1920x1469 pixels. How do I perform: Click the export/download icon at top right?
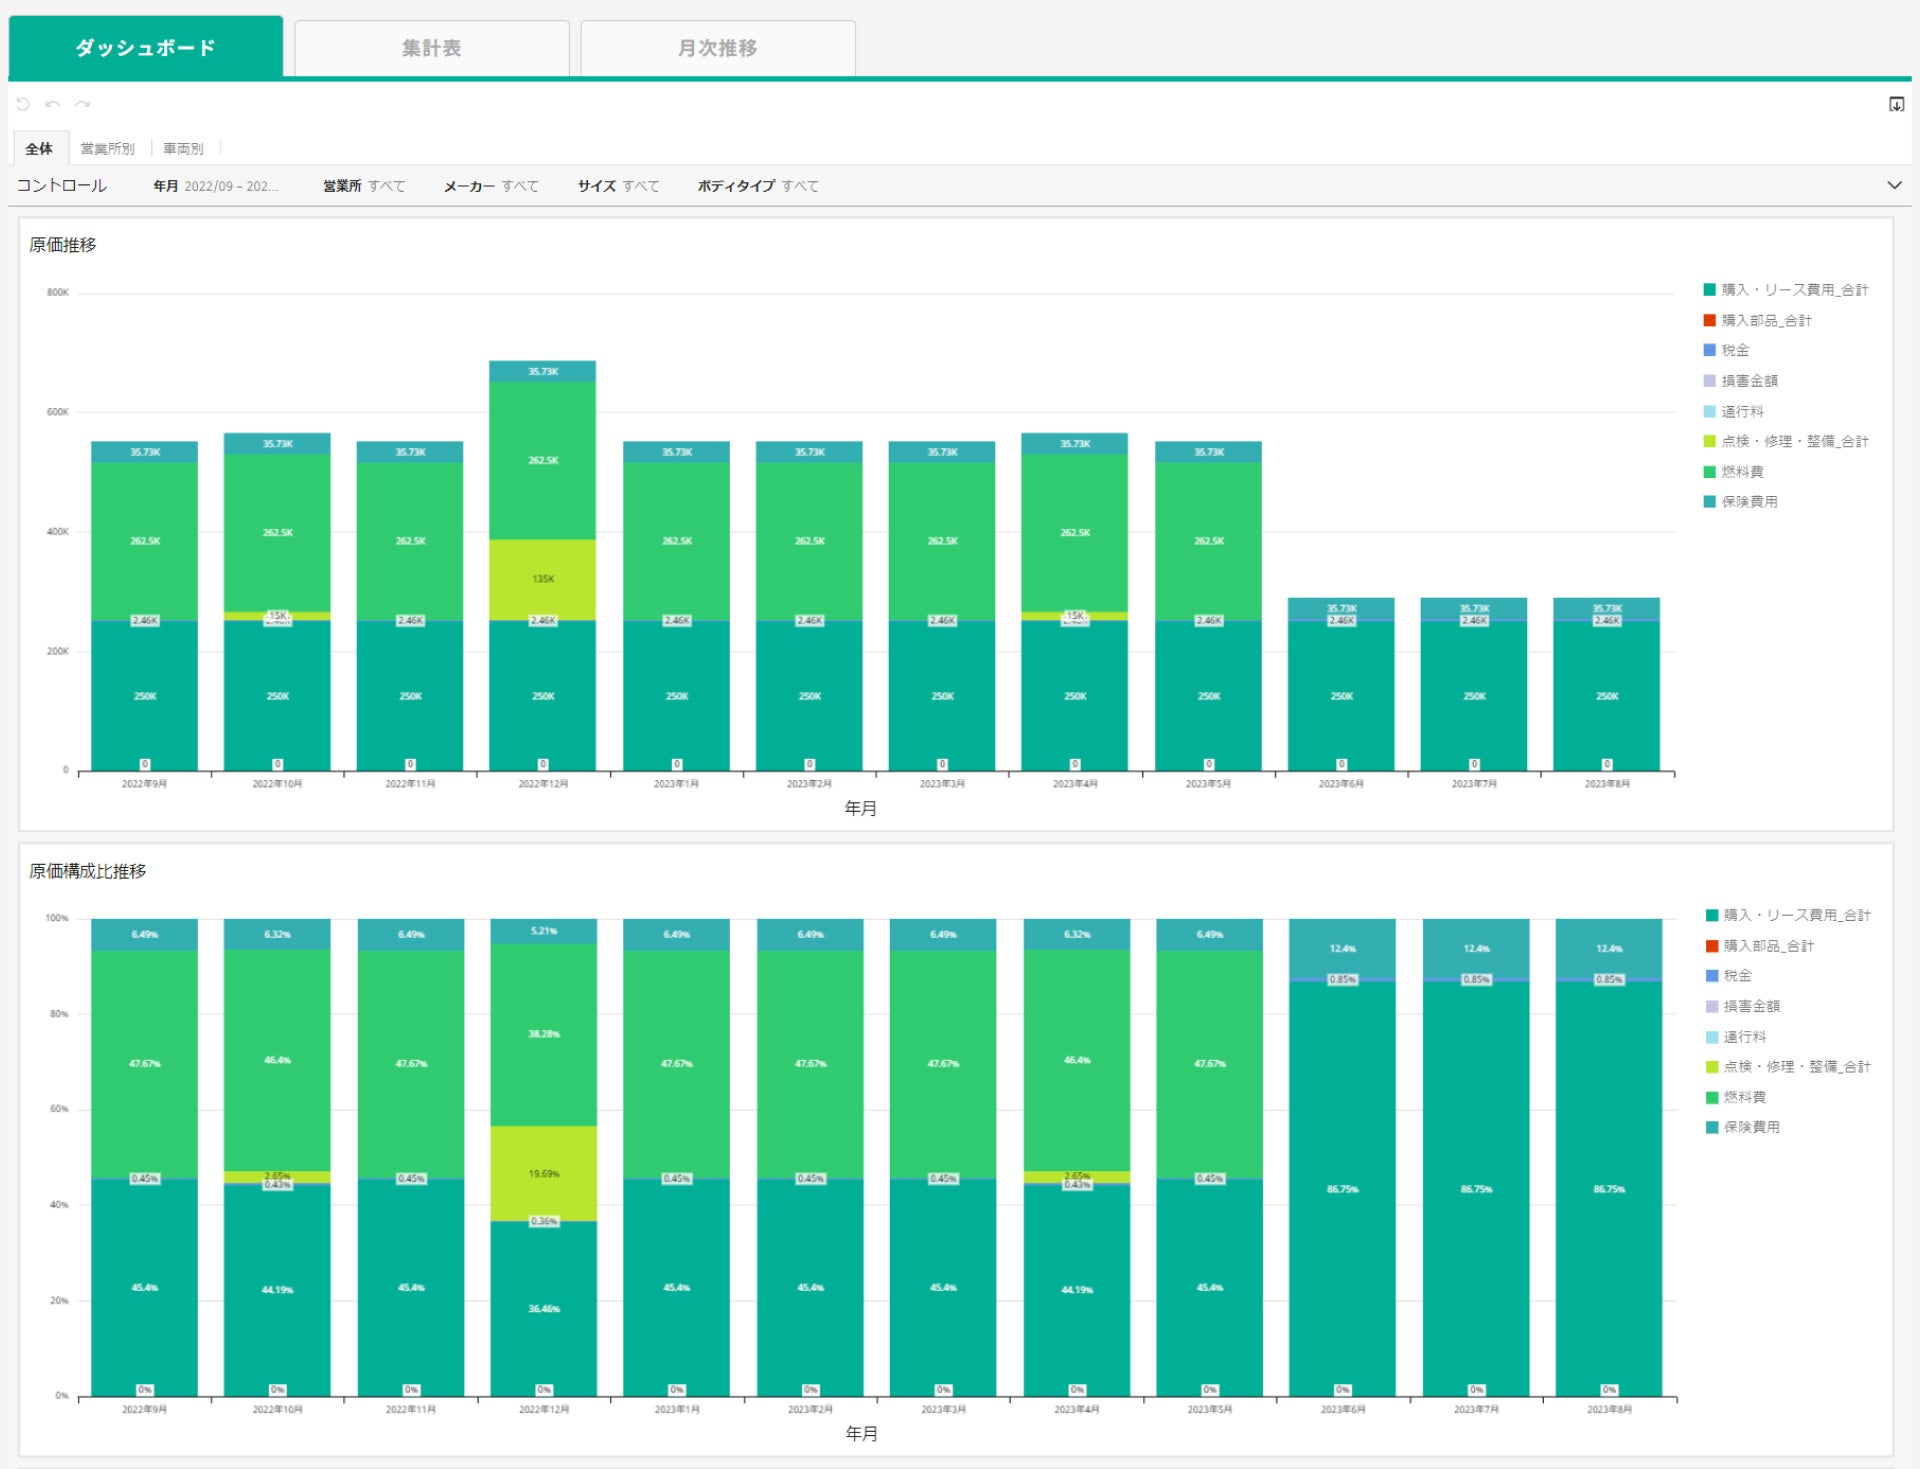pos(1896,104)
